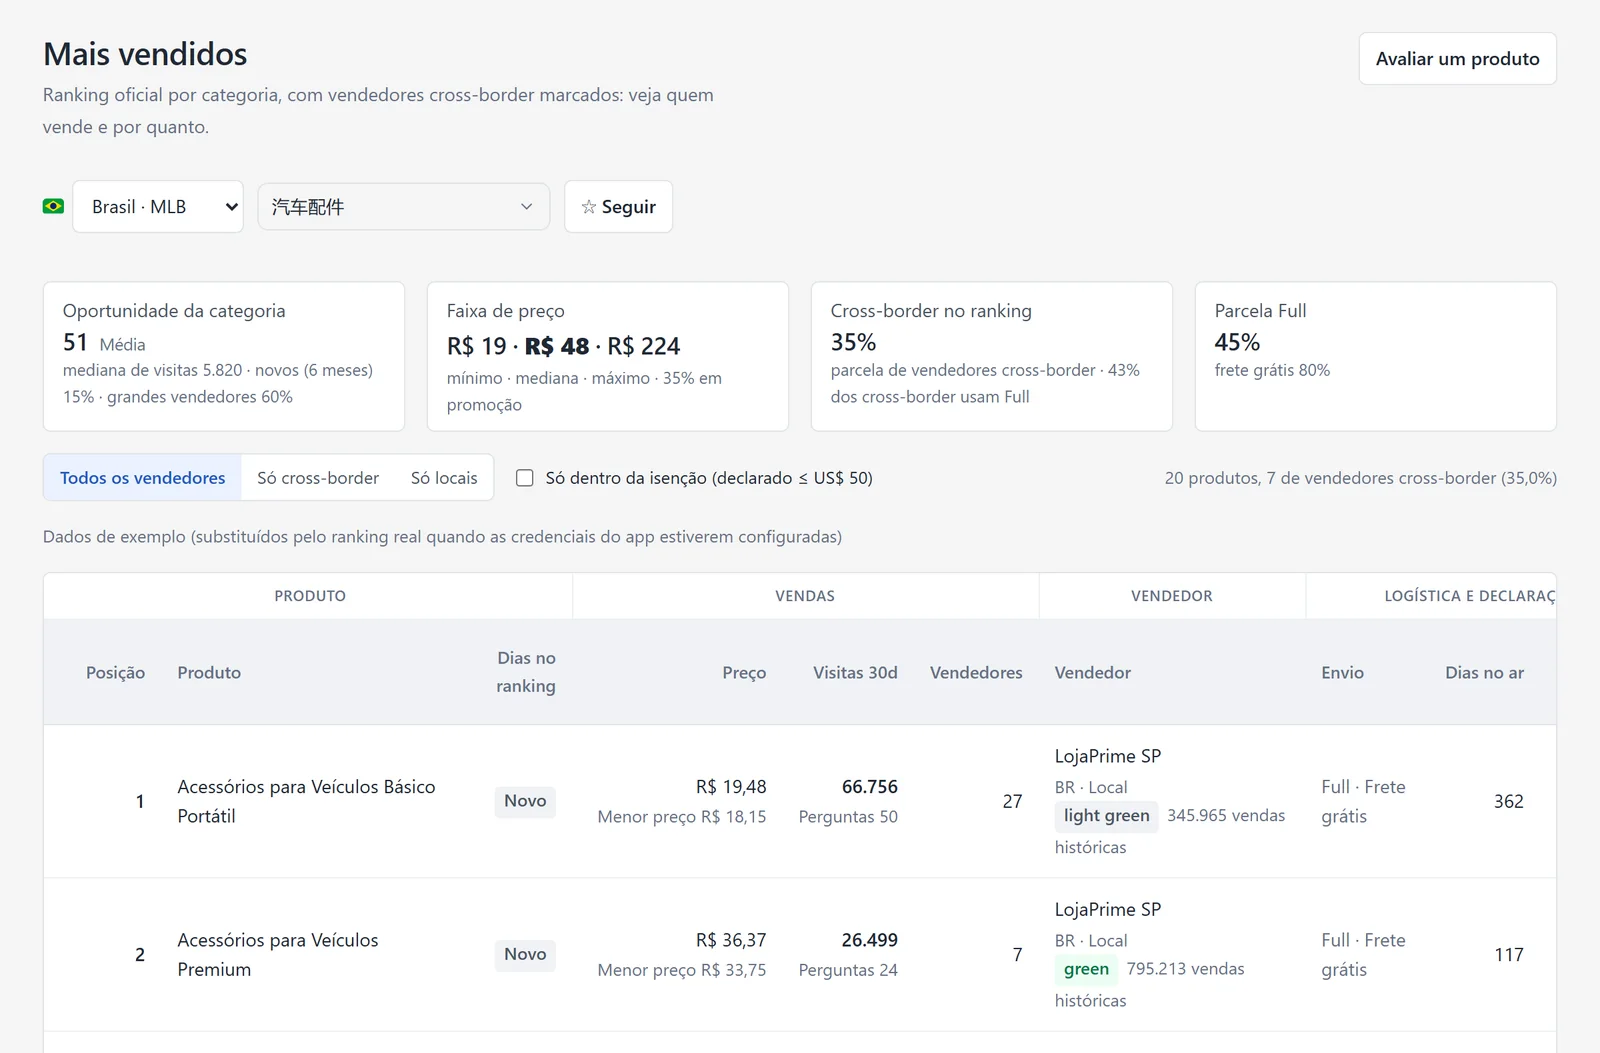Image resolution: width=1600 pixels, height=1053 pixels.
Task: Click the Brazil flag icon
Action: point(53,206)
